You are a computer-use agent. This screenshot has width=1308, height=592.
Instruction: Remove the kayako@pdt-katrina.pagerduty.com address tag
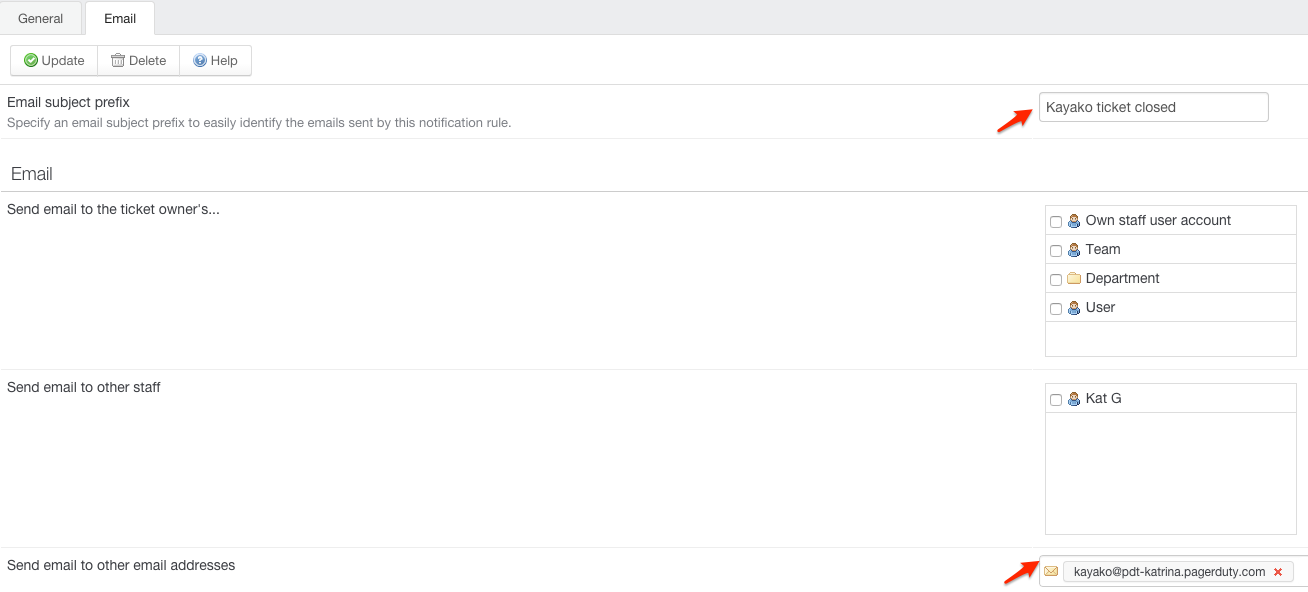[x=1278, y=572]
